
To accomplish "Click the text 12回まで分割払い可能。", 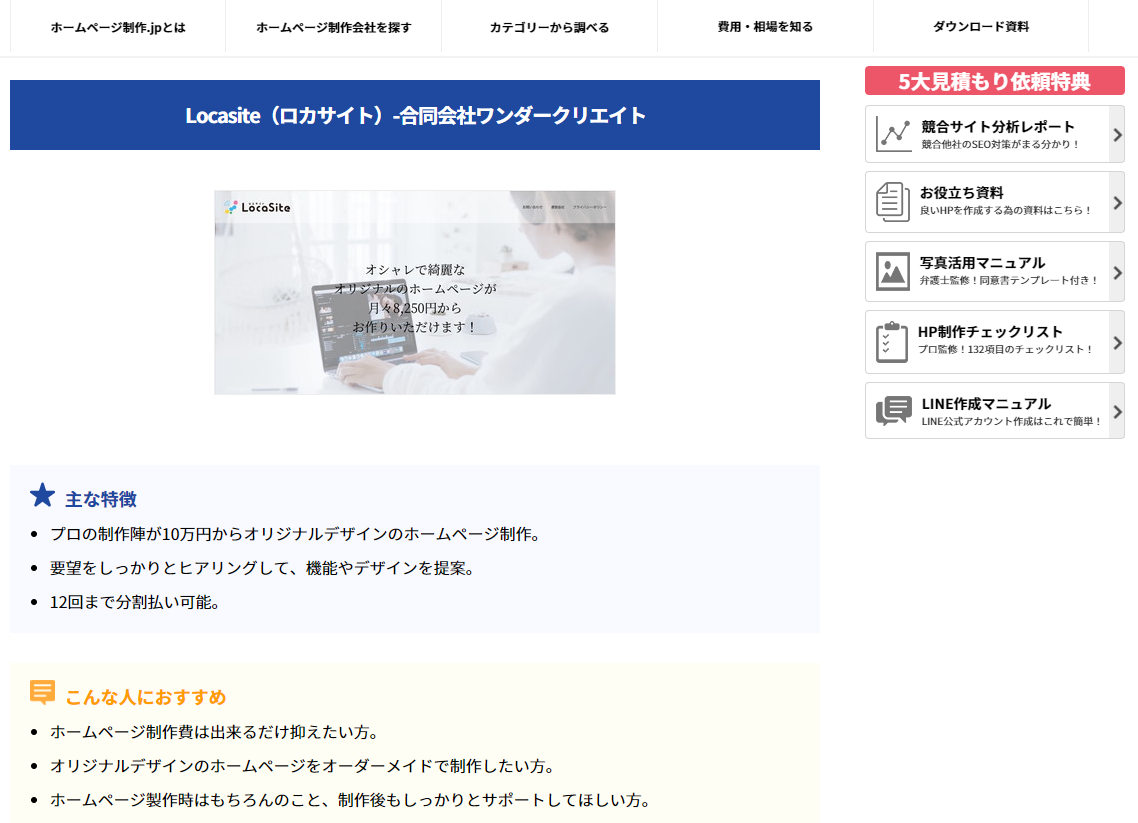I will pyautogui.click(x=135, y=602).
